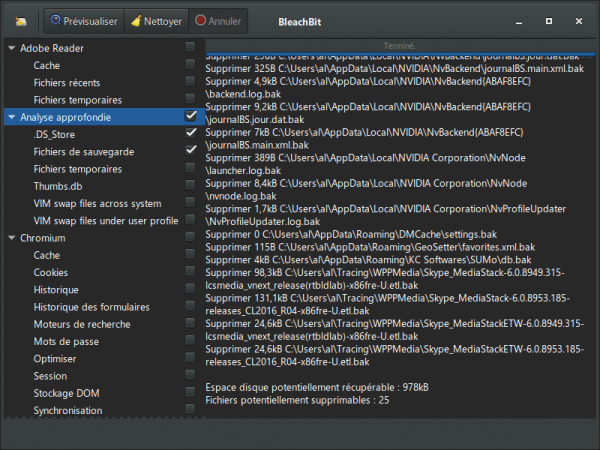Select Fichiers récents row
The width and height of the screenshot is (600, 450).
pos(104,83)
